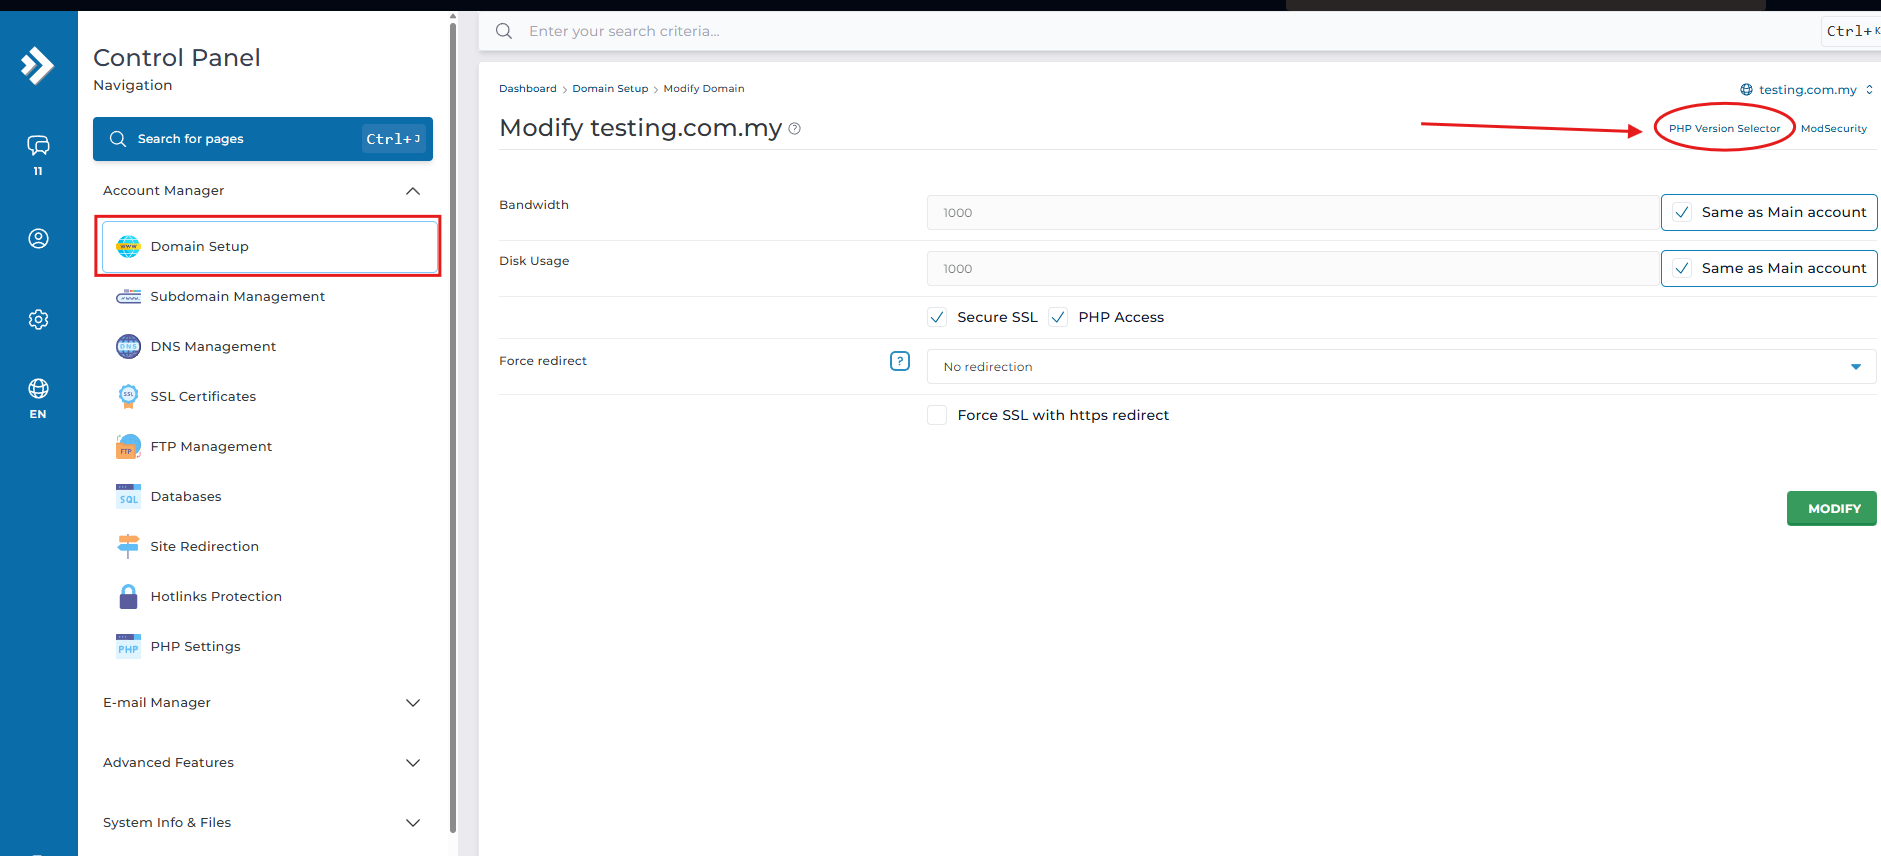Open FTP Management menu item
This screenshot has width=1881, height=856.
[211, 447]
